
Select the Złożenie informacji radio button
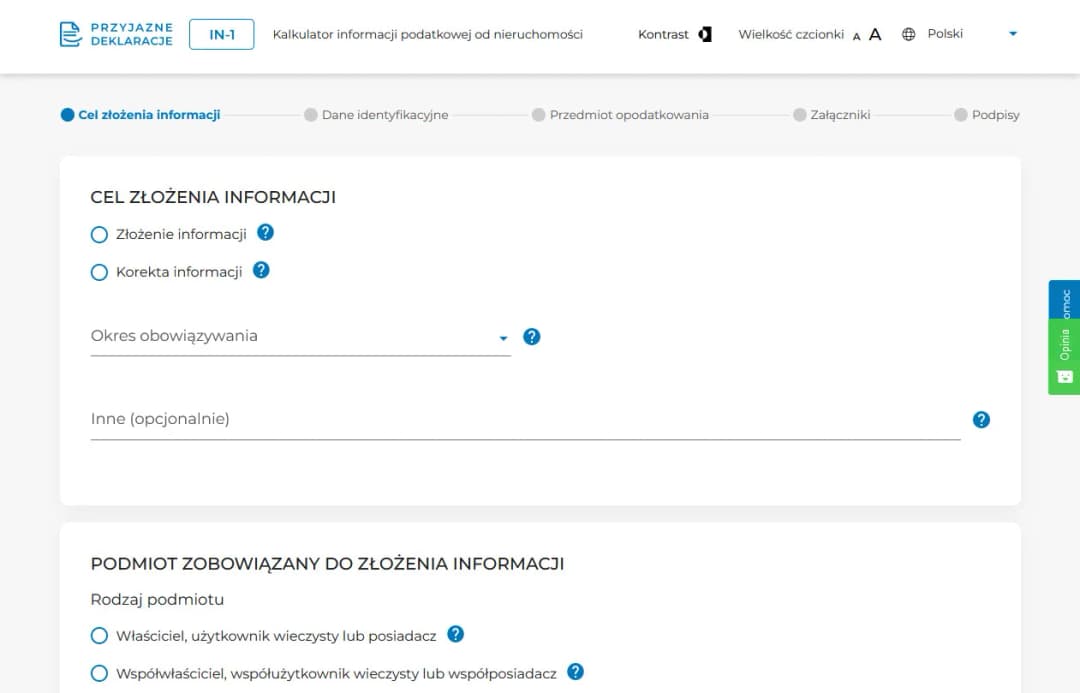tap(99, 234)
